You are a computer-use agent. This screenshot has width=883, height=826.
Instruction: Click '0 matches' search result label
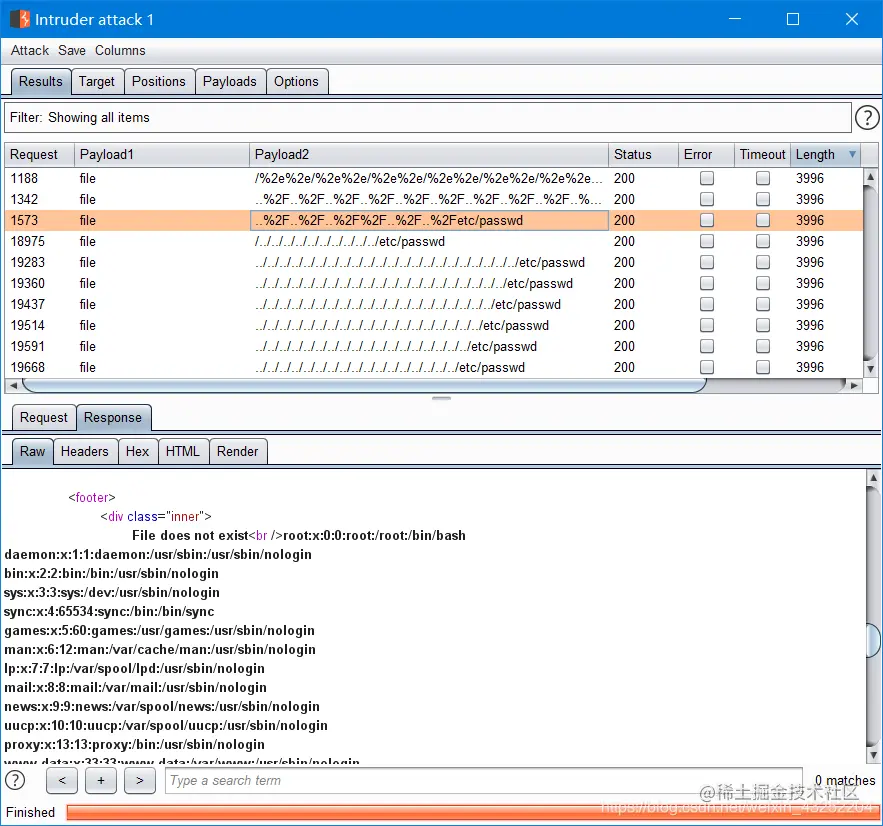(x=845, y=780)
